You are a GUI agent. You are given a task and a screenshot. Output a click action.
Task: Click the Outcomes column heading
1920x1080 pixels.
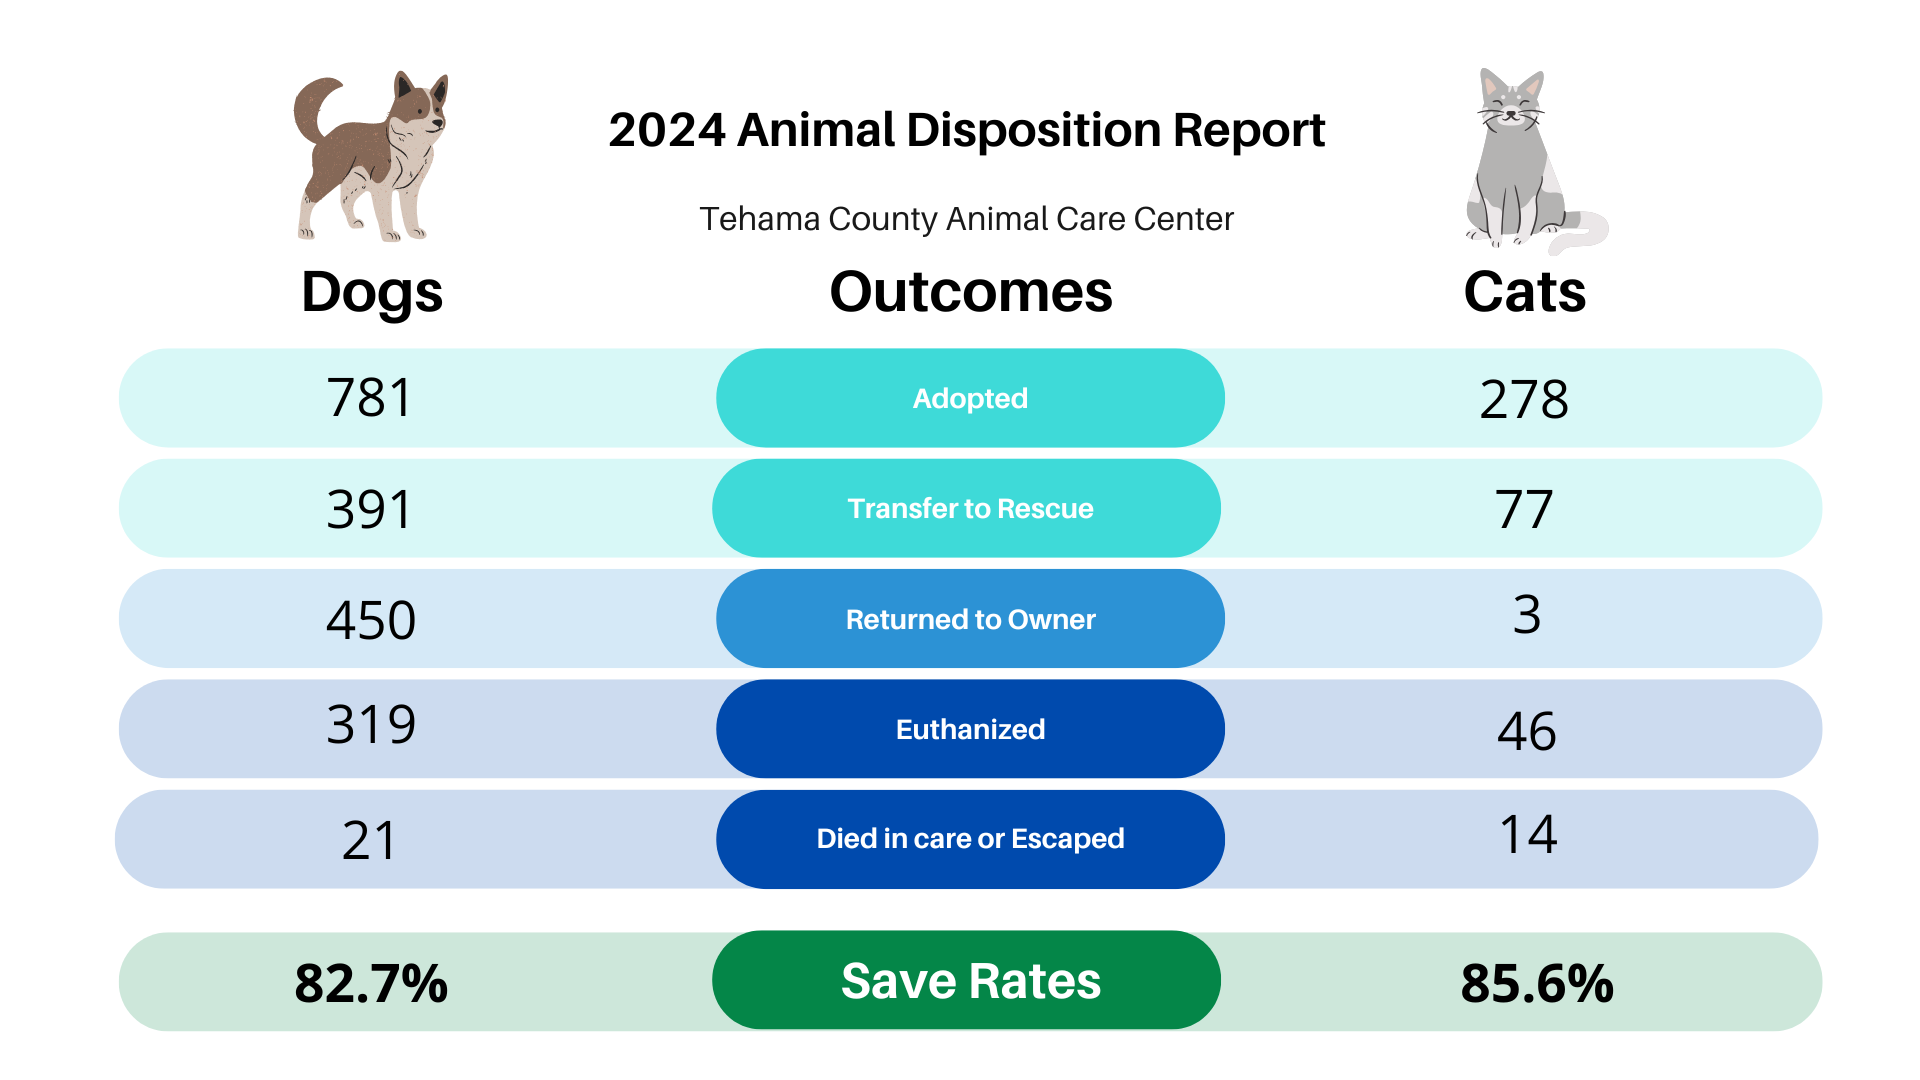click(x=971, y=292)
